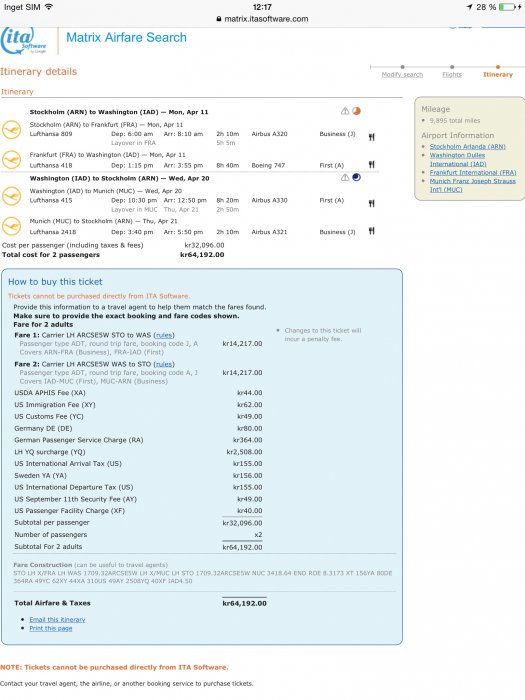
Task: Go to the Modify search step
Action: click(x=402, y=75)
